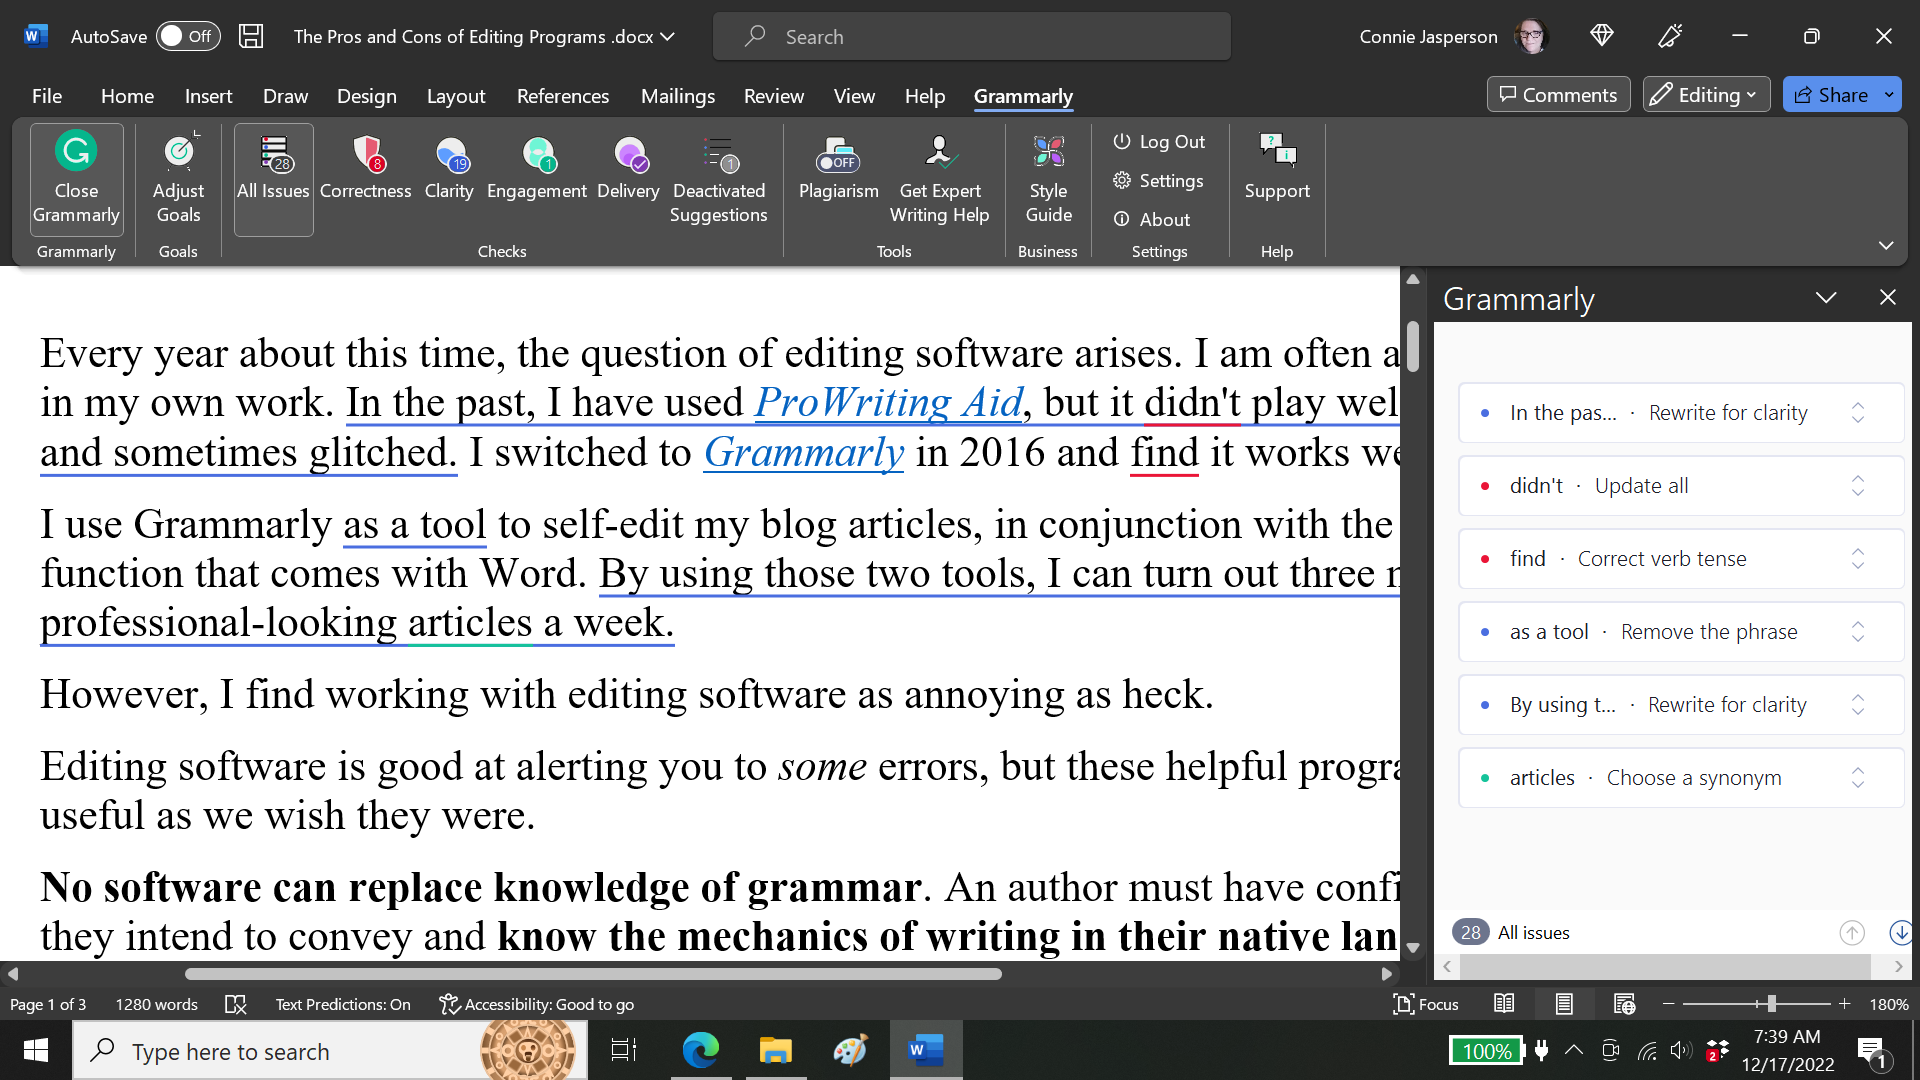Switch to Read Mode in status bar
This screenshot has width=1920, height=1080.
(x=1504, y=1004)
